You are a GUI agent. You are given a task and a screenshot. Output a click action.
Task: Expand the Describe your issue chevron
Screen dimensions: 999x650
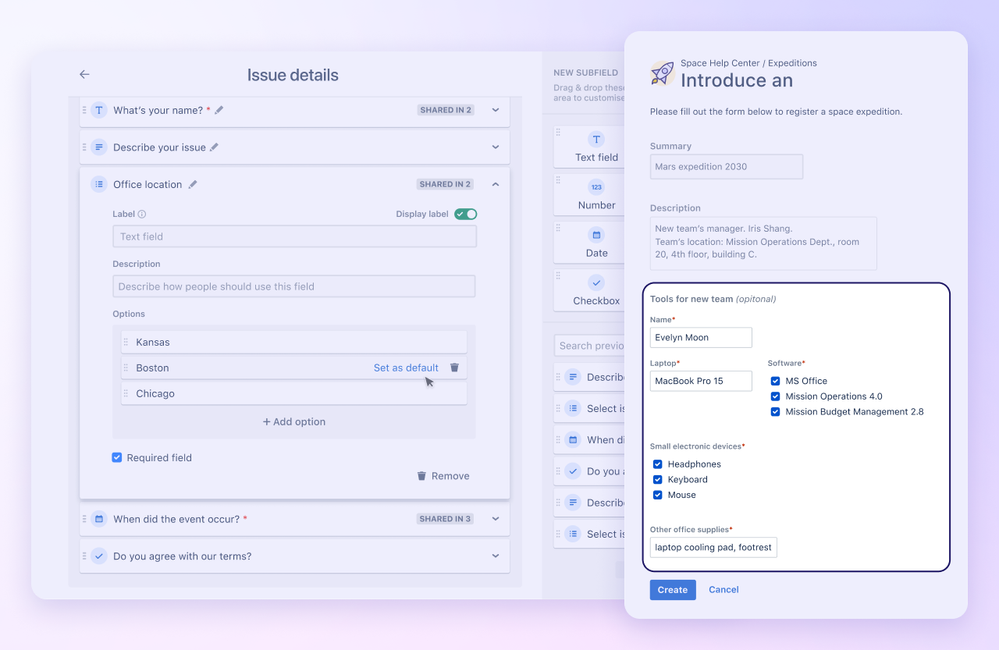(496, 147)
